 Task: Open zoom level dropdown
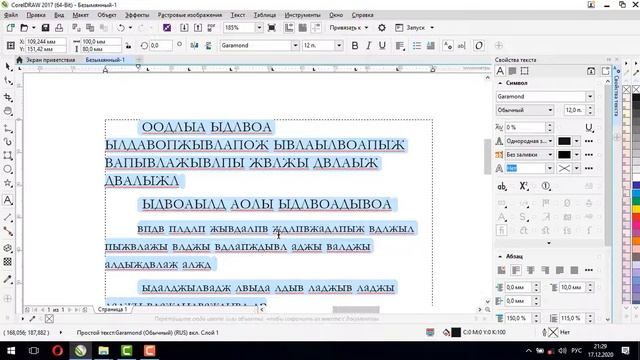[x=259, y=28]
